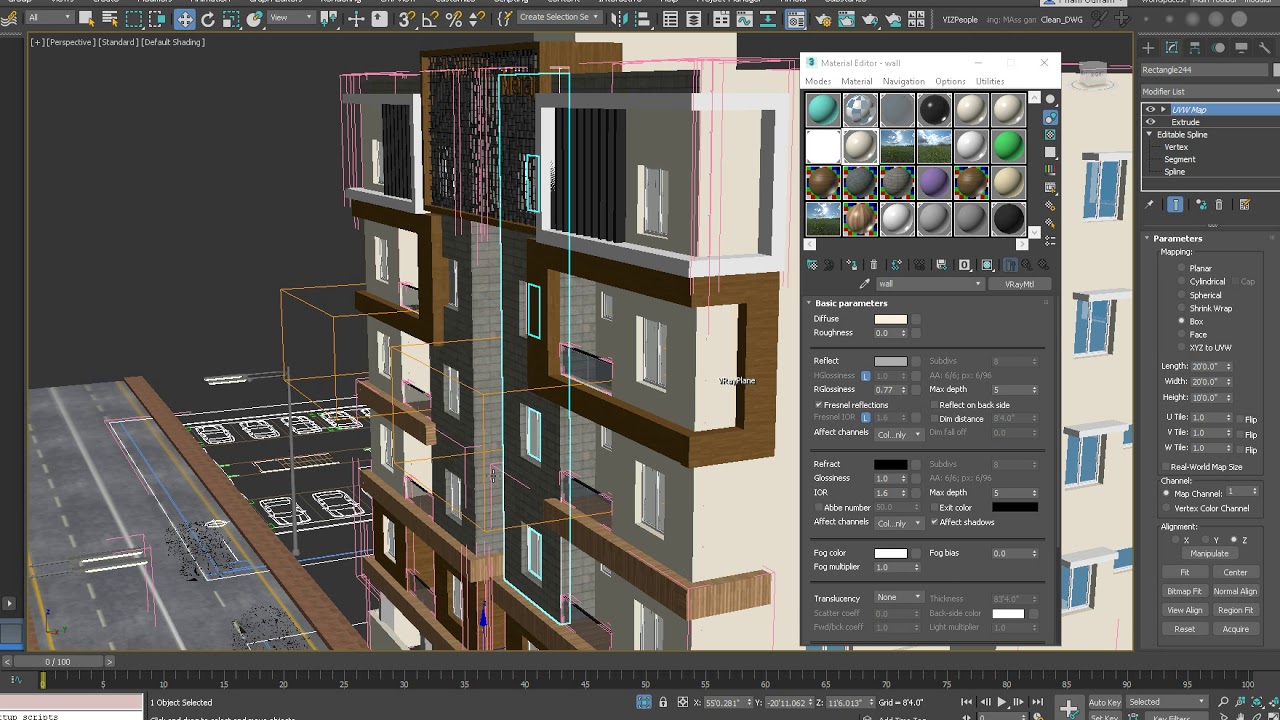Open the Utilities menu in Material Editor
The height and width of the screenshot is (720, 1280).
click(989, 81)
